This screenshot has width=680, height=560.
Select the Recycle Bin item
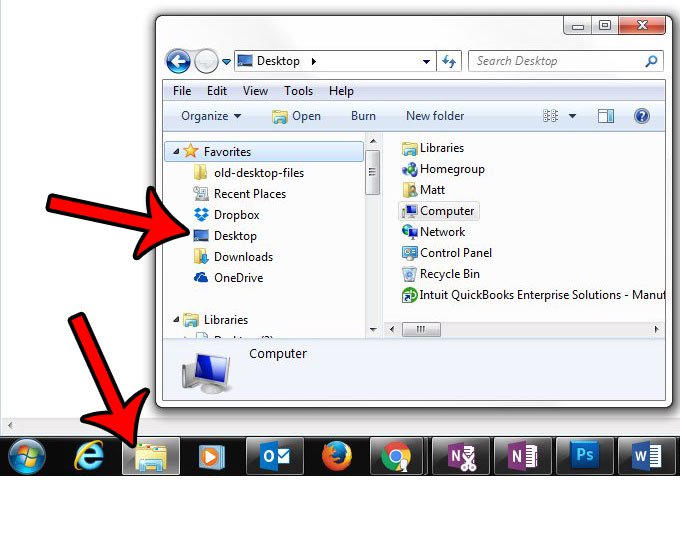pos(441,274)
